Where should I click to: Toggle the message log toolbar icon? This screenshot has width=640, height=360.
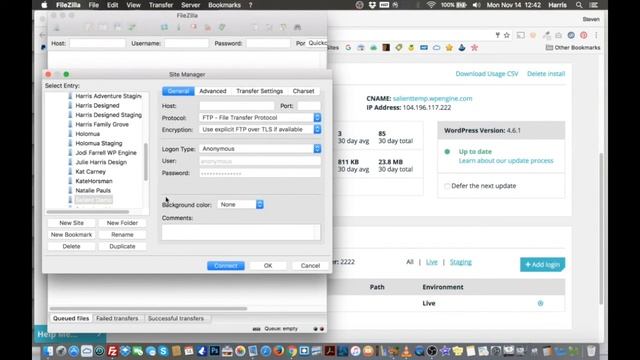click(x=88, y=27)
